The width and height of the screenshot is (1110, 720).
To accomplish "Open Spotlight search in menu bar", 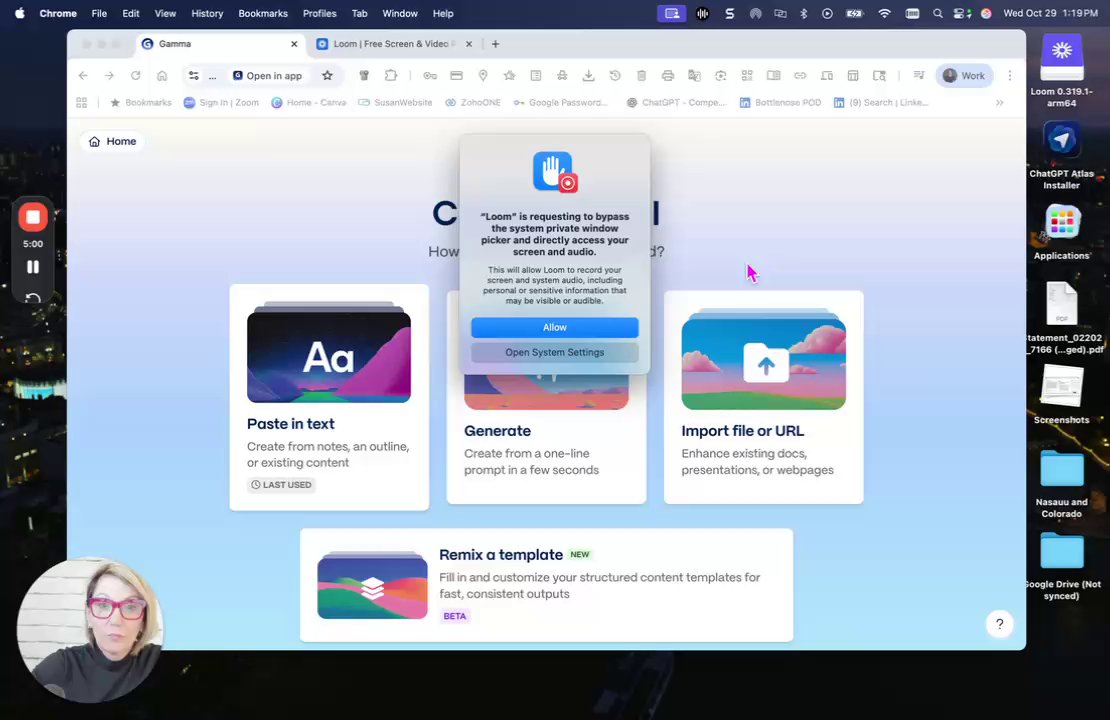I will click(937, 13).
